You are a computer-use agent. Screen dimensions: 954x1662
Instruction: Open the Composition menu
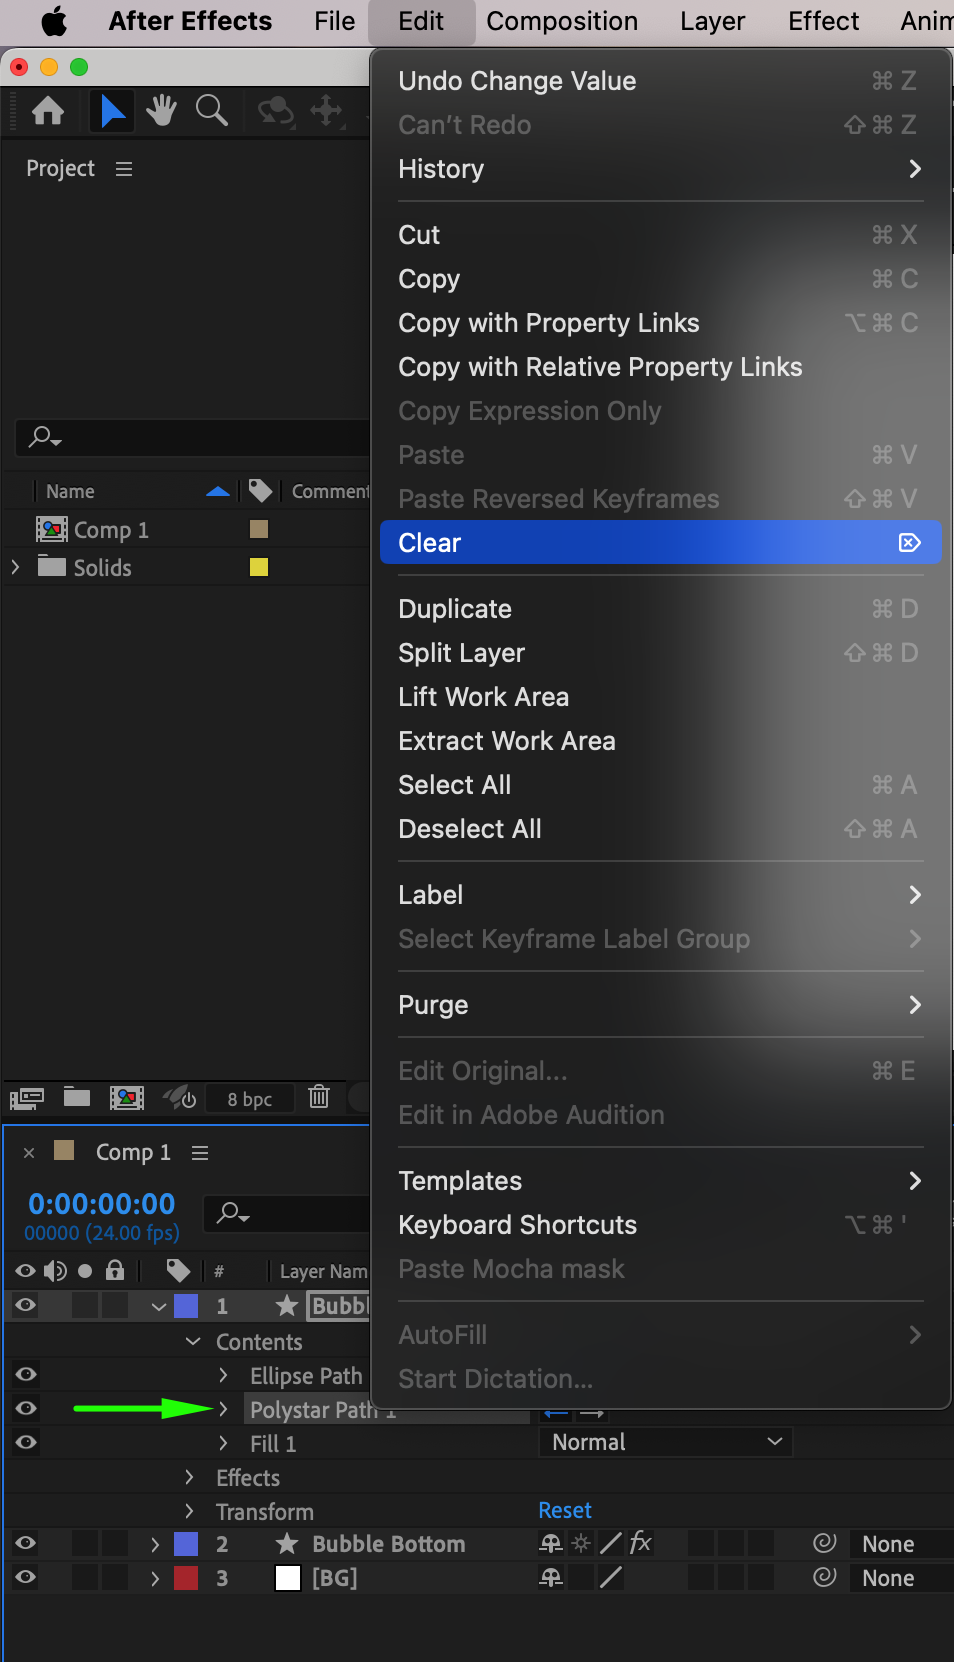click(x=562, y=21)
